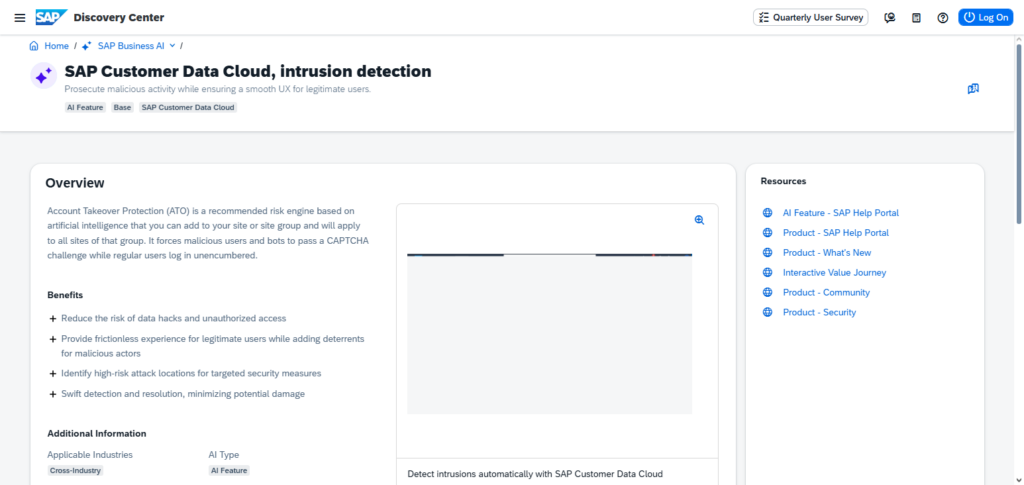
Task: Click the preview image thumbnail
Action: 549,334
